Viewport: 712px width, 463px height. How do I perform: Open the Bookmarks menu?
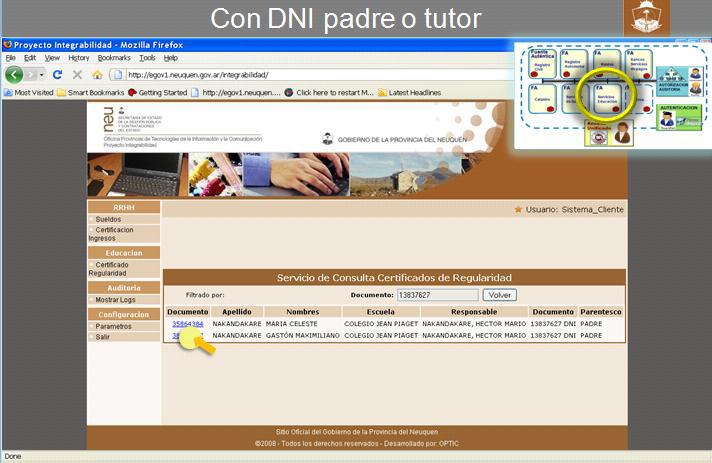pyautogui.click(x=114, y=58)
